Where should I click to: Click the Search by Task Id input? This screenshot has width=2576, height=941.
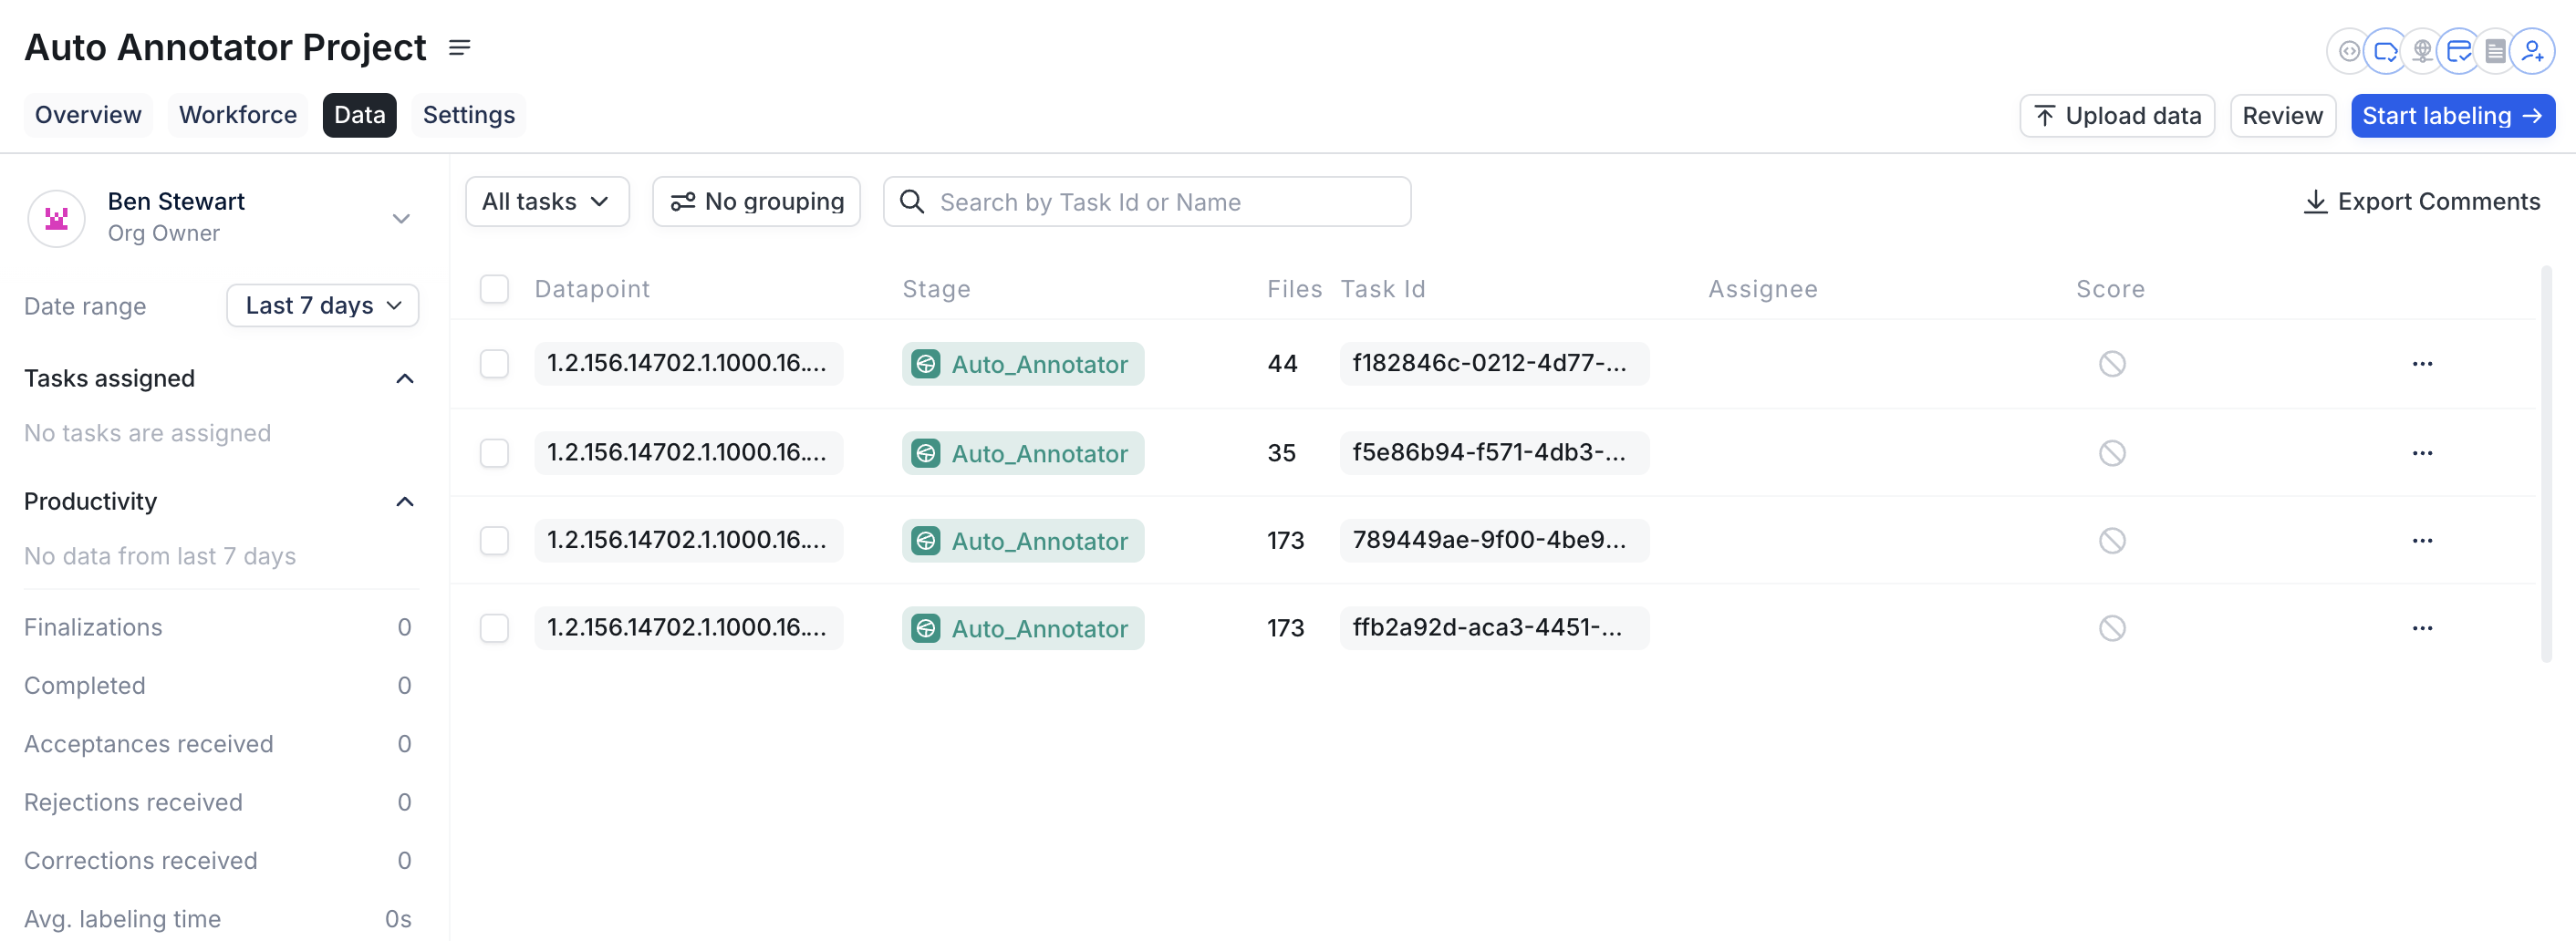[x=1147, y=202]
